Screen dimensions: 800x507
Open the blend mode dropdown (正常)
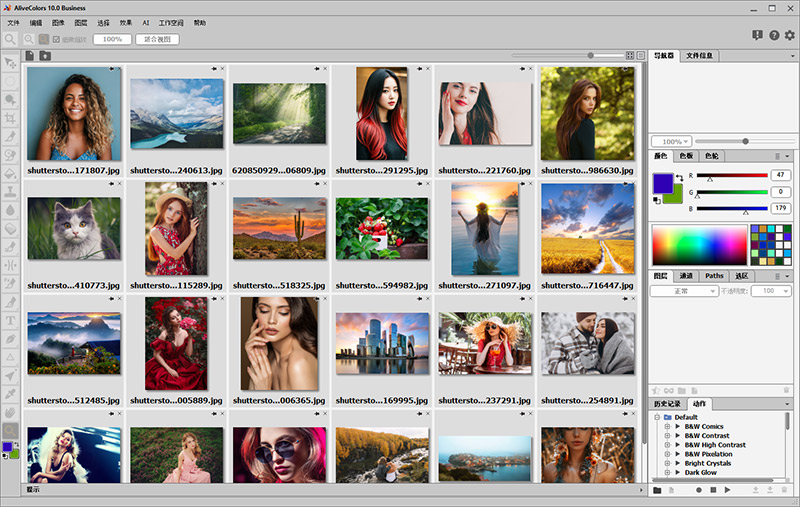click(x=682, y=291)
